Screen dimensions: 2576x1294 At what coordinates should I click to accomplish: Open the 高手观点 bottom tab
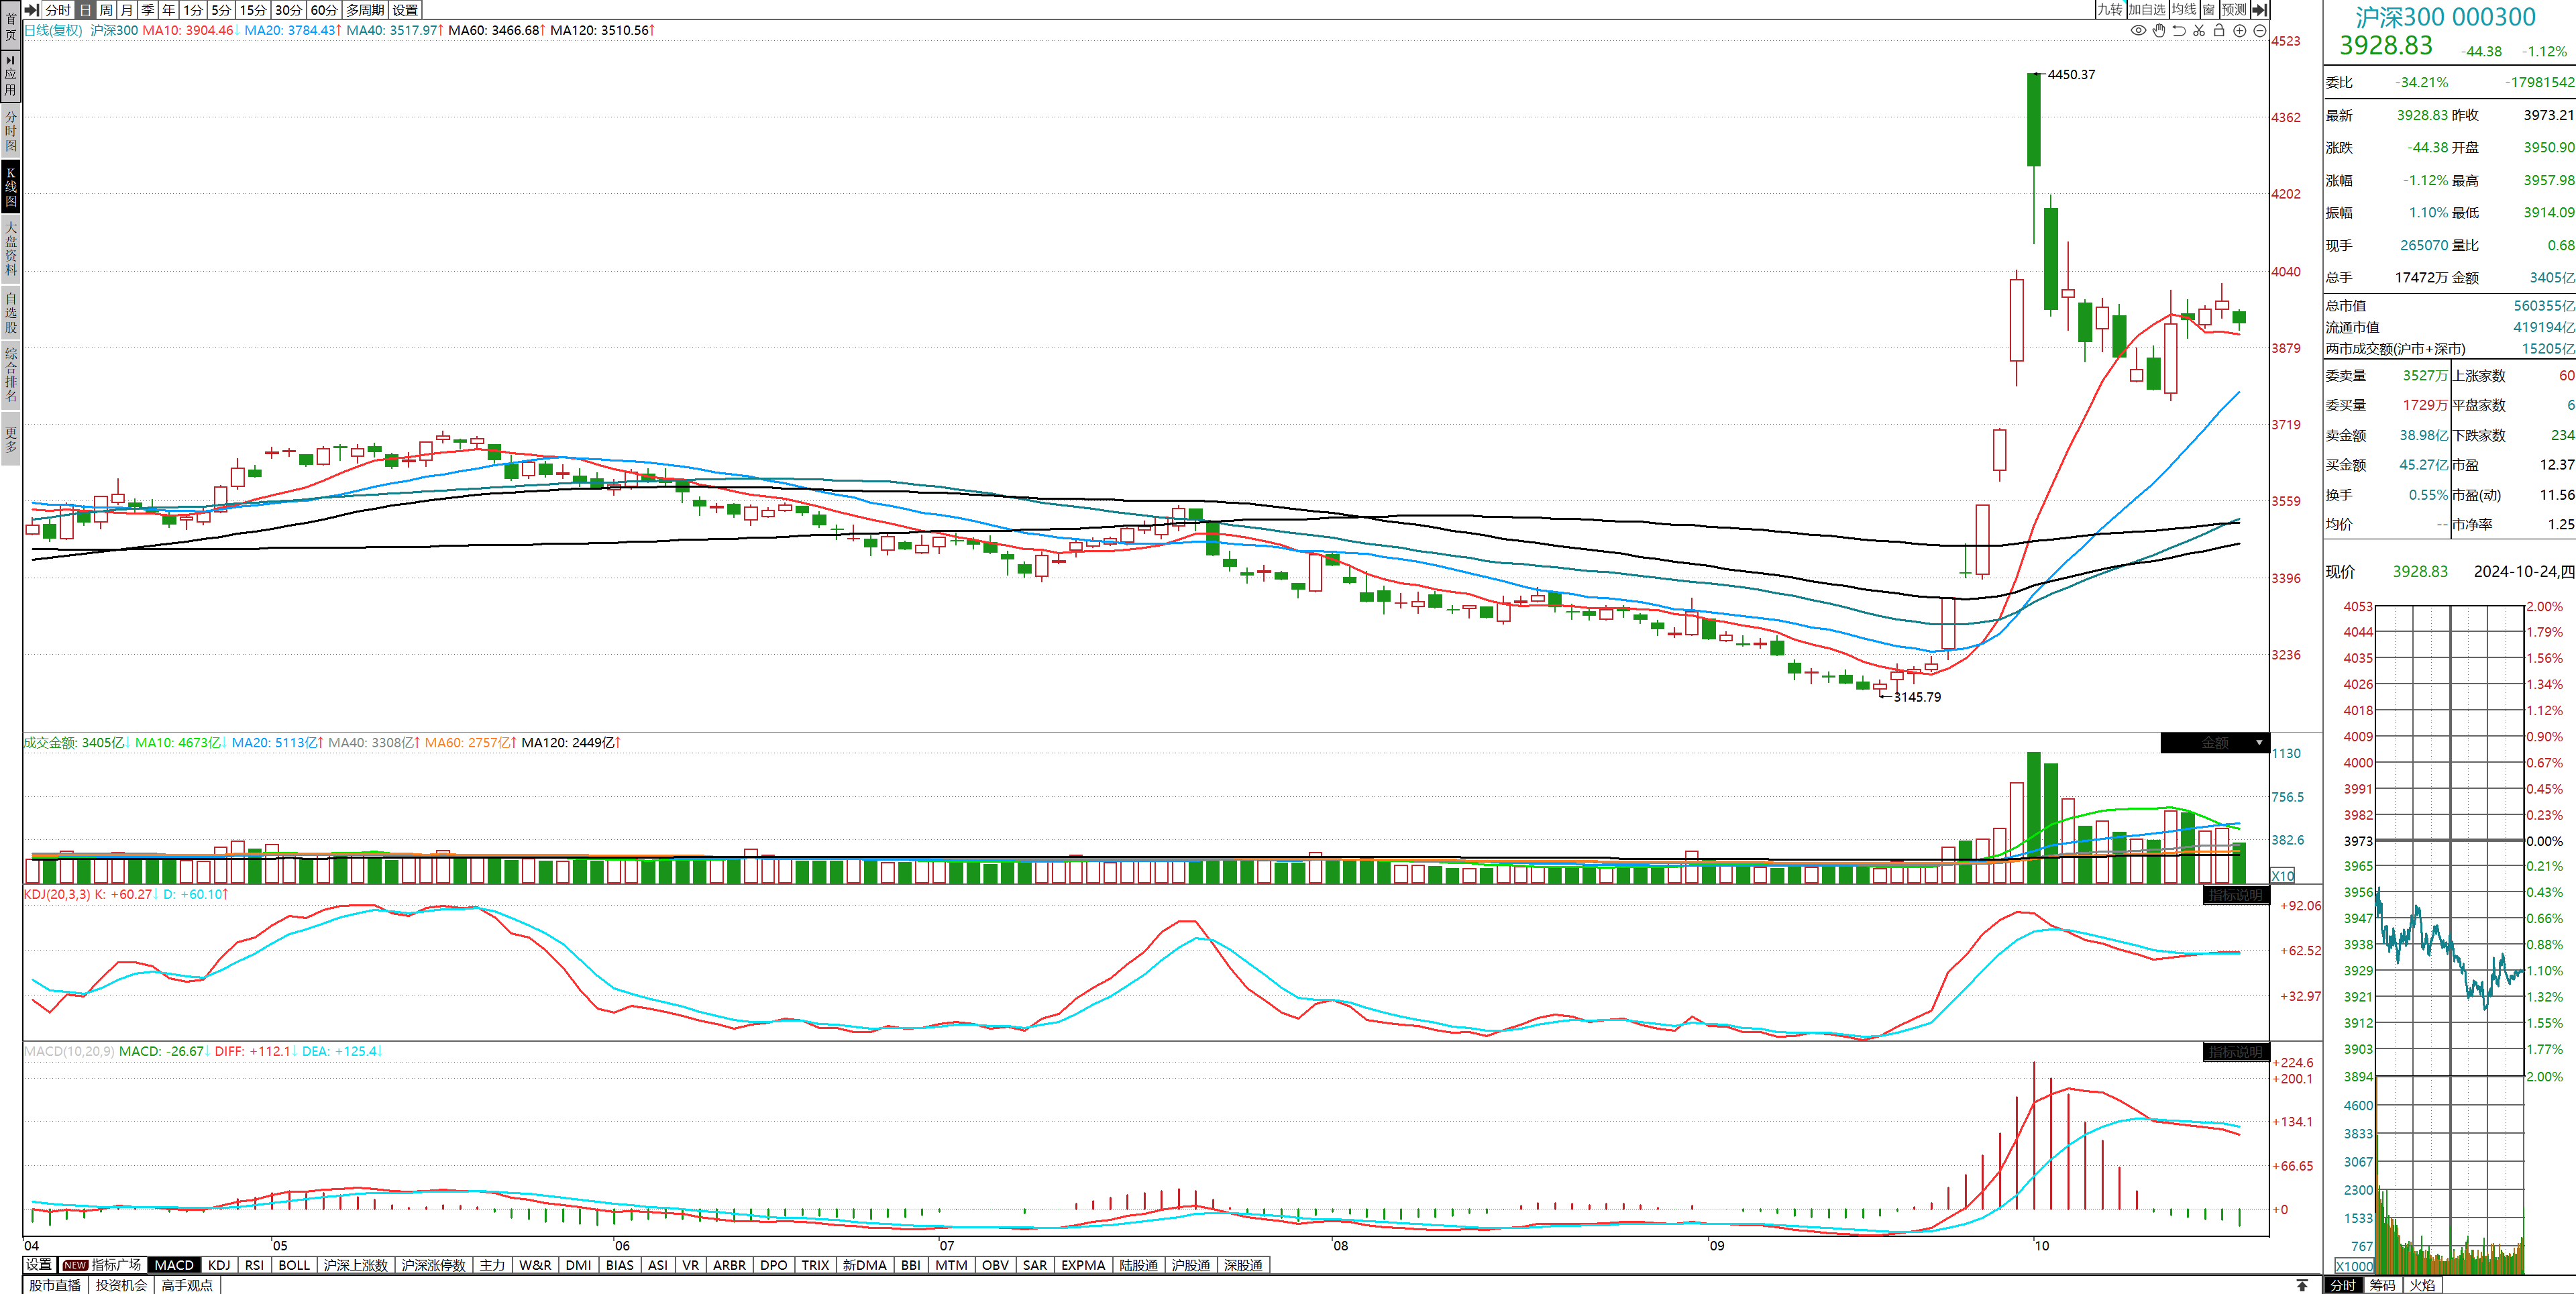pos(187,1285)
